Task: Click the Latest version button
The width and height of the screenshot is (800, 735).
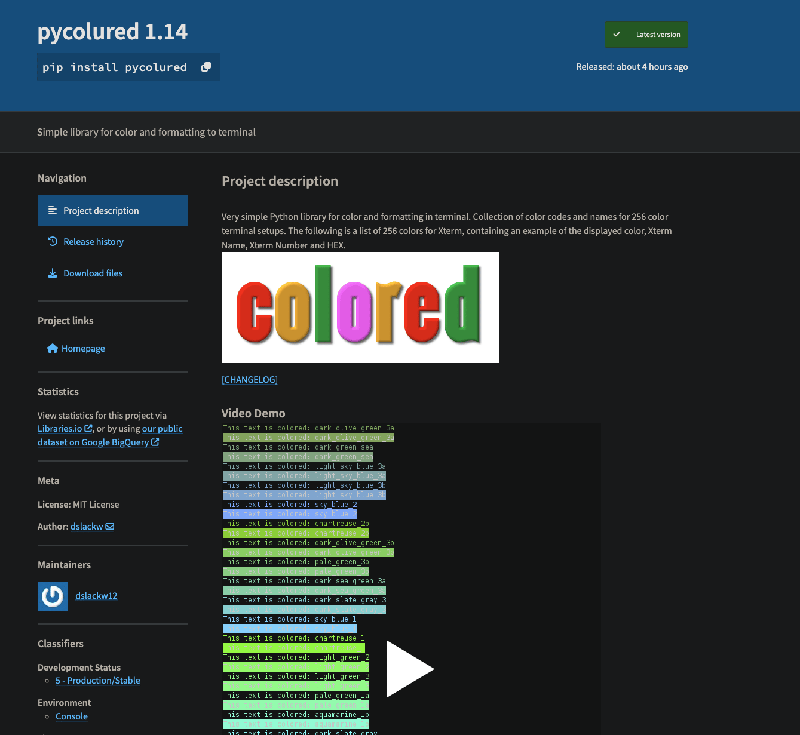Action: point(646,34)
